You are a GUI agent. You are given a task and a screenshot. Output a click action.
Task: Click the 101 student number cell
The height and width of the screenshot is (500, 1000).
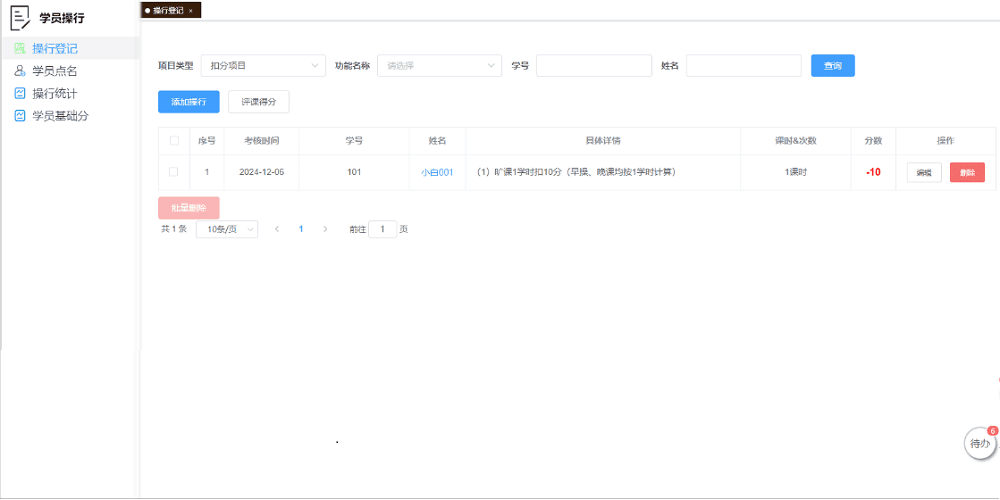[x=354, y=172]
